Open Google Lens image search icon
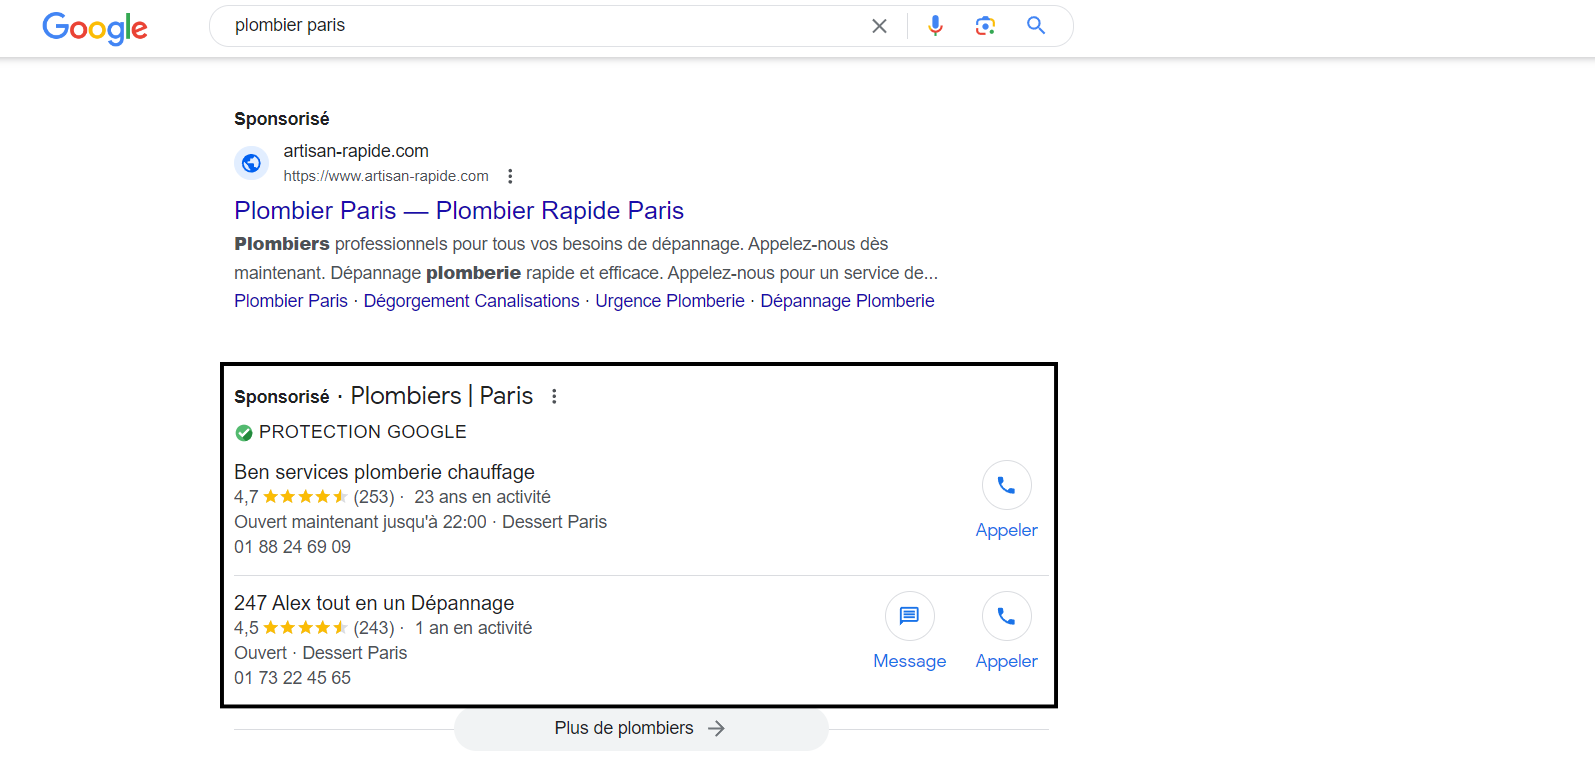The image size is (1595, 763). point(985,26)
